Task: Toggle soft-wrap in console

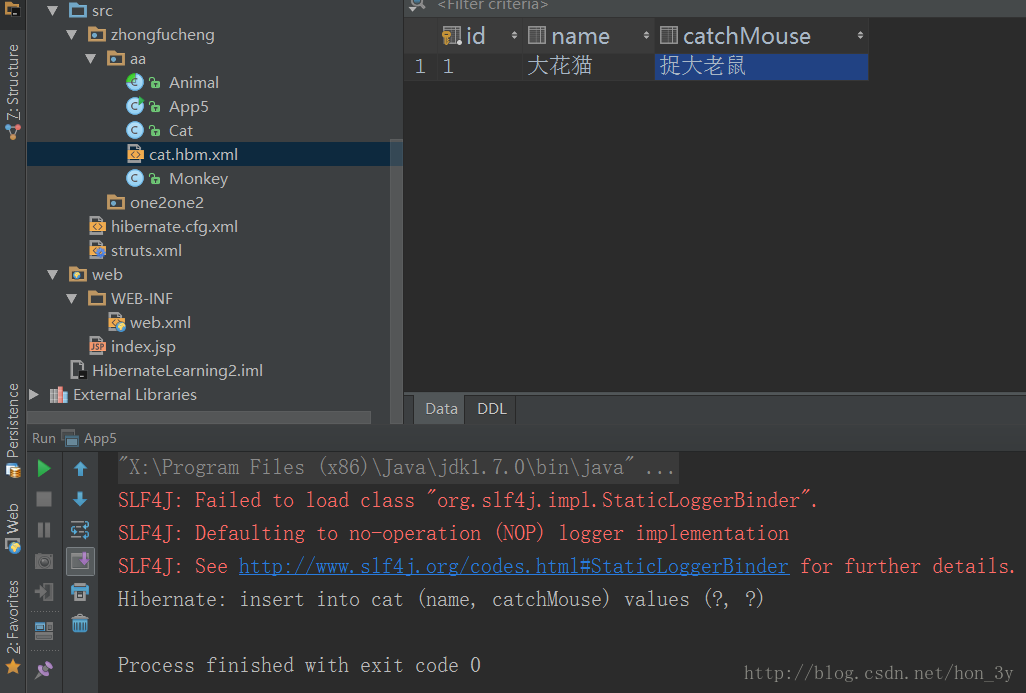Action: 80,530
